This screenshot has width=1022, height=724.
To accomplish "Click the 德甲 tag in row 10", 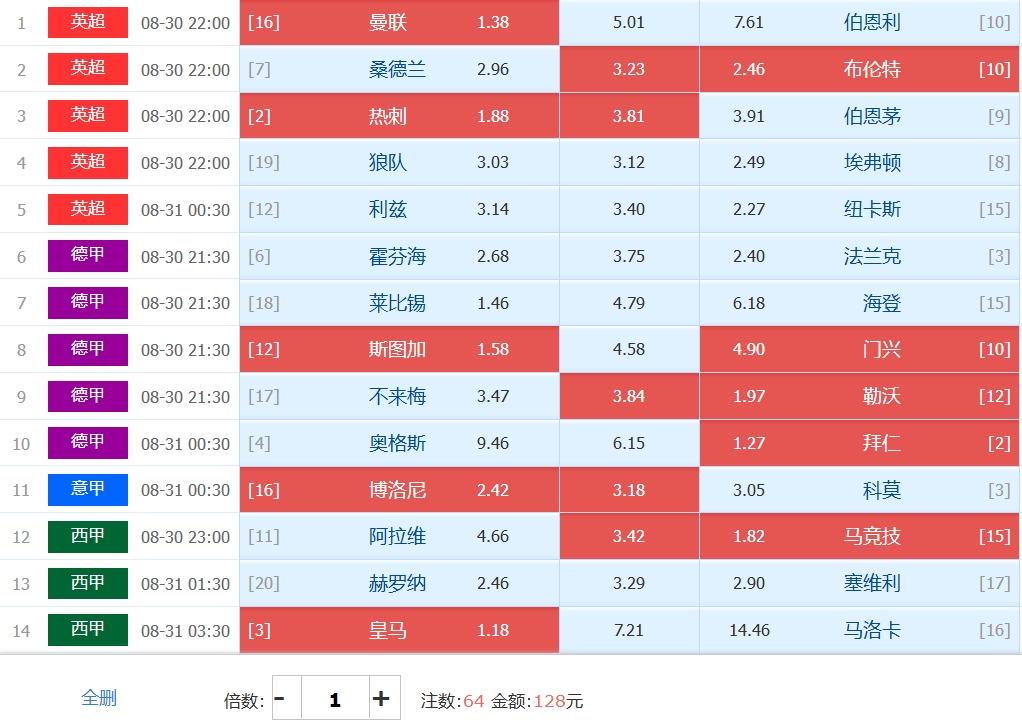I will point(88,443).
